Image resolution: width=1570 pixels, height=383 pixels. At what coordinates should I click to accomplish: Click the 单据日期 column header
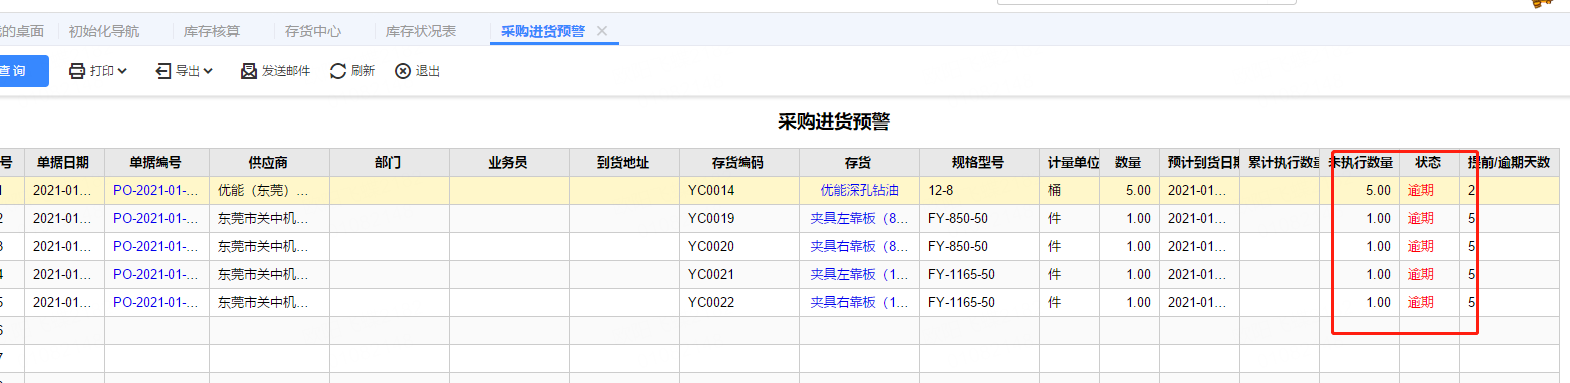tap(64, 162)
